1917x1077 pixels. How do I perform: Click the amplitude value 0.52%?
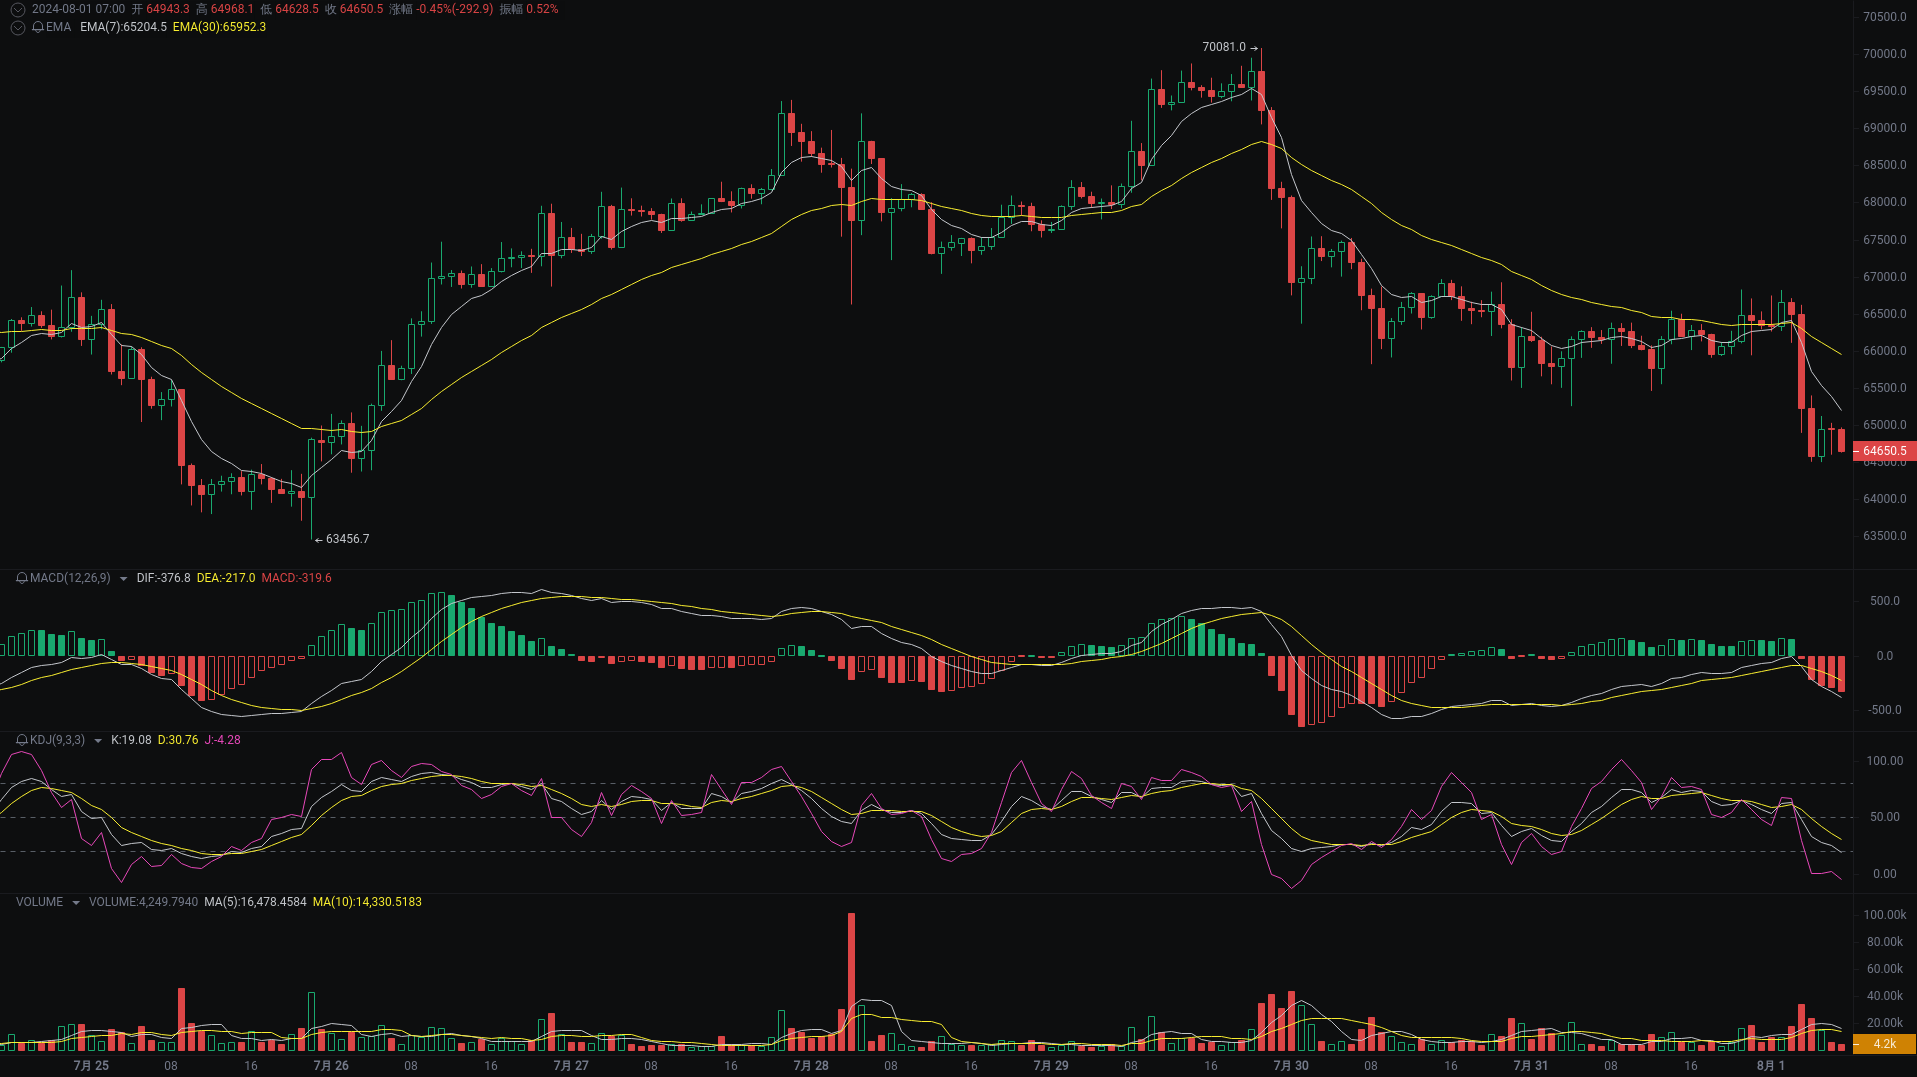click(542, 9)
